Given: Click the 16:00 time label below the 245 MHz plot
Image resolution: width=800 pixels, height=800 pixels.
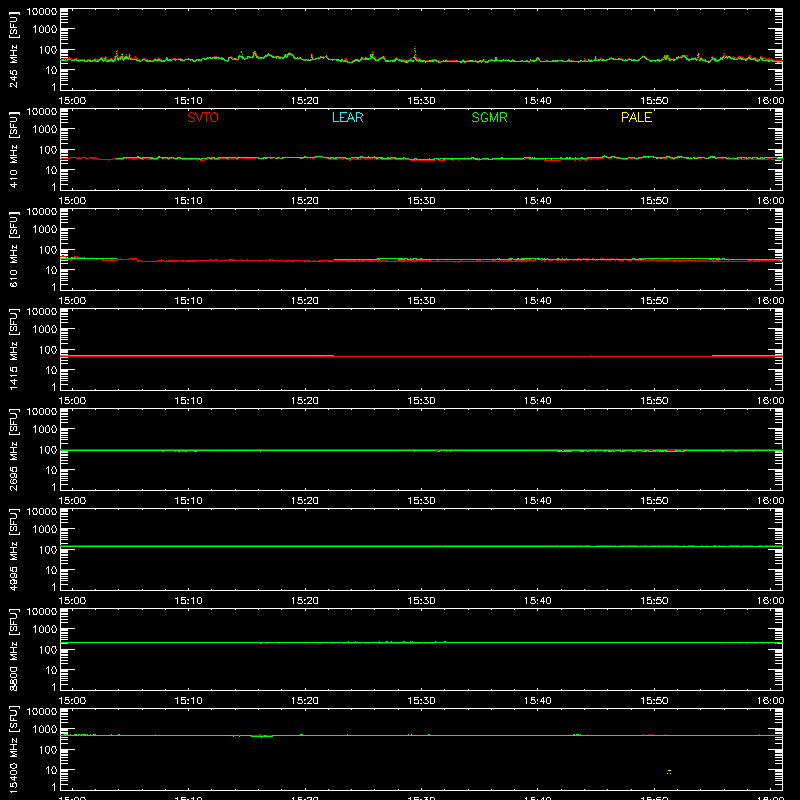Looking at the screenshot, I should (x=770, y=101).
